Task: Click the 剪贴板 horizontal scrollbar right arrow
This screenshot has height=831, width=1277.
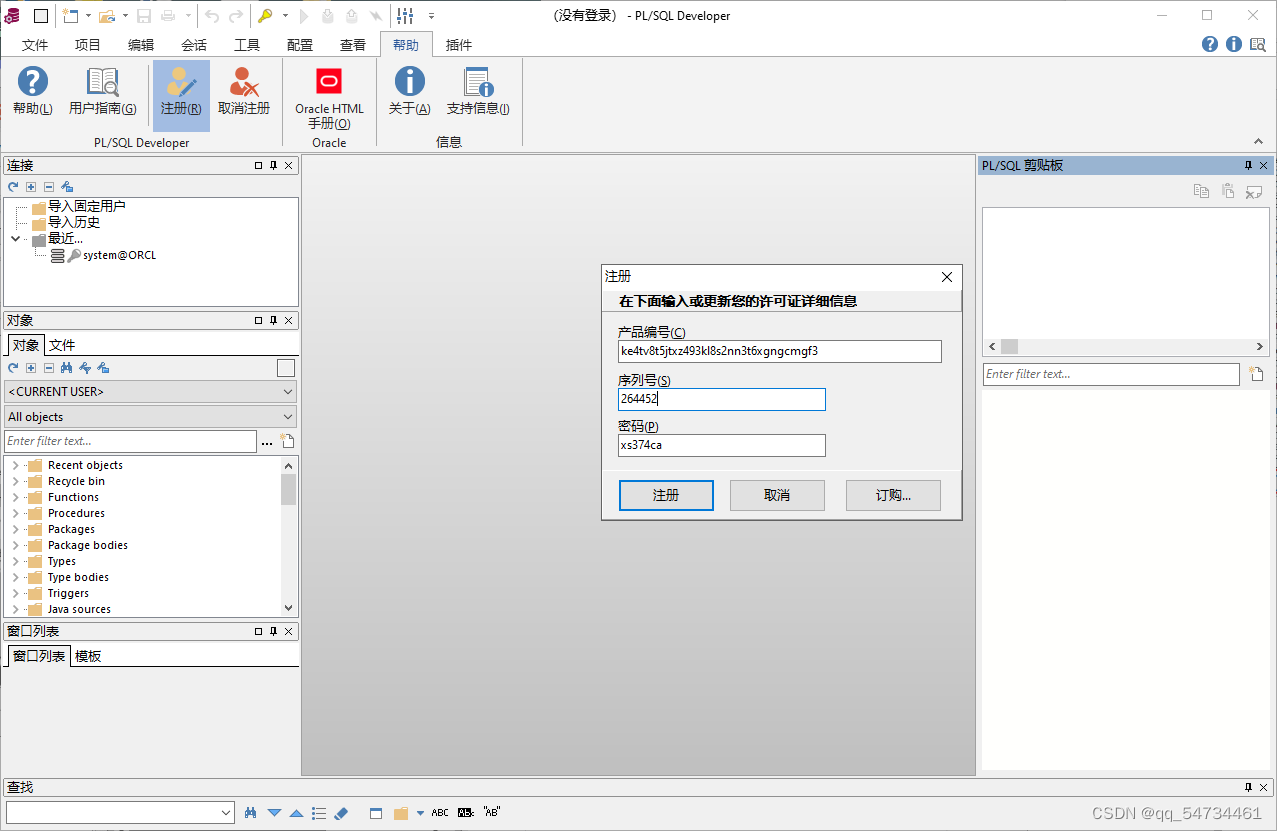Action: click(x=1261, y=346)
